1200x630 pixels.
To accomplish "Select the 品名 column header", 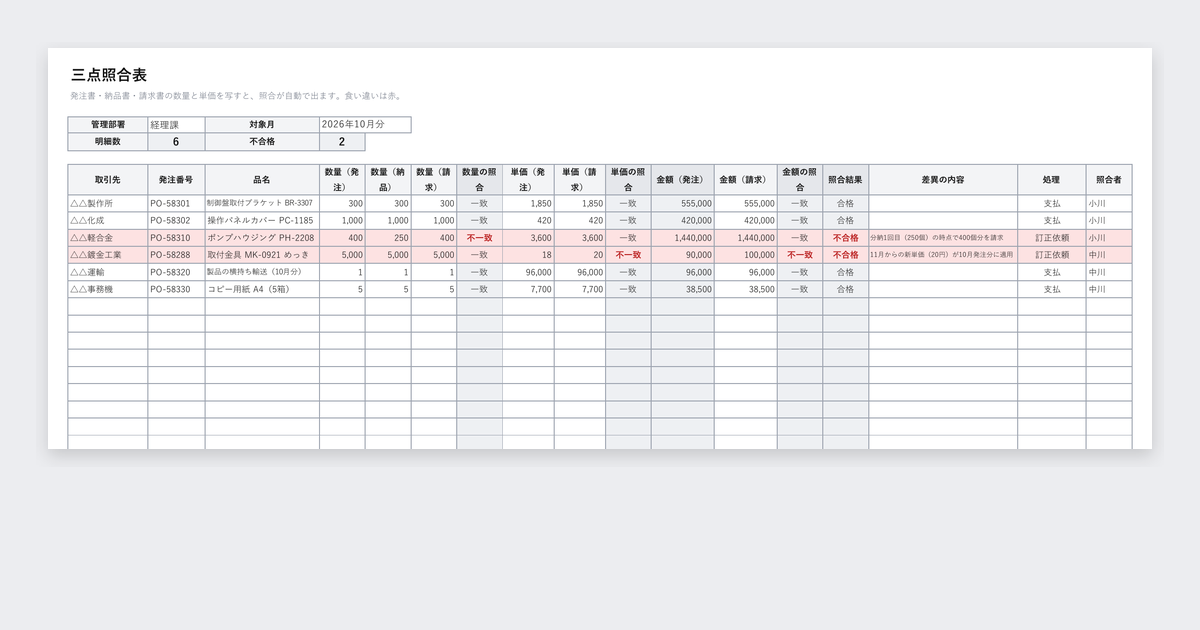I will [x=262, y=180].
